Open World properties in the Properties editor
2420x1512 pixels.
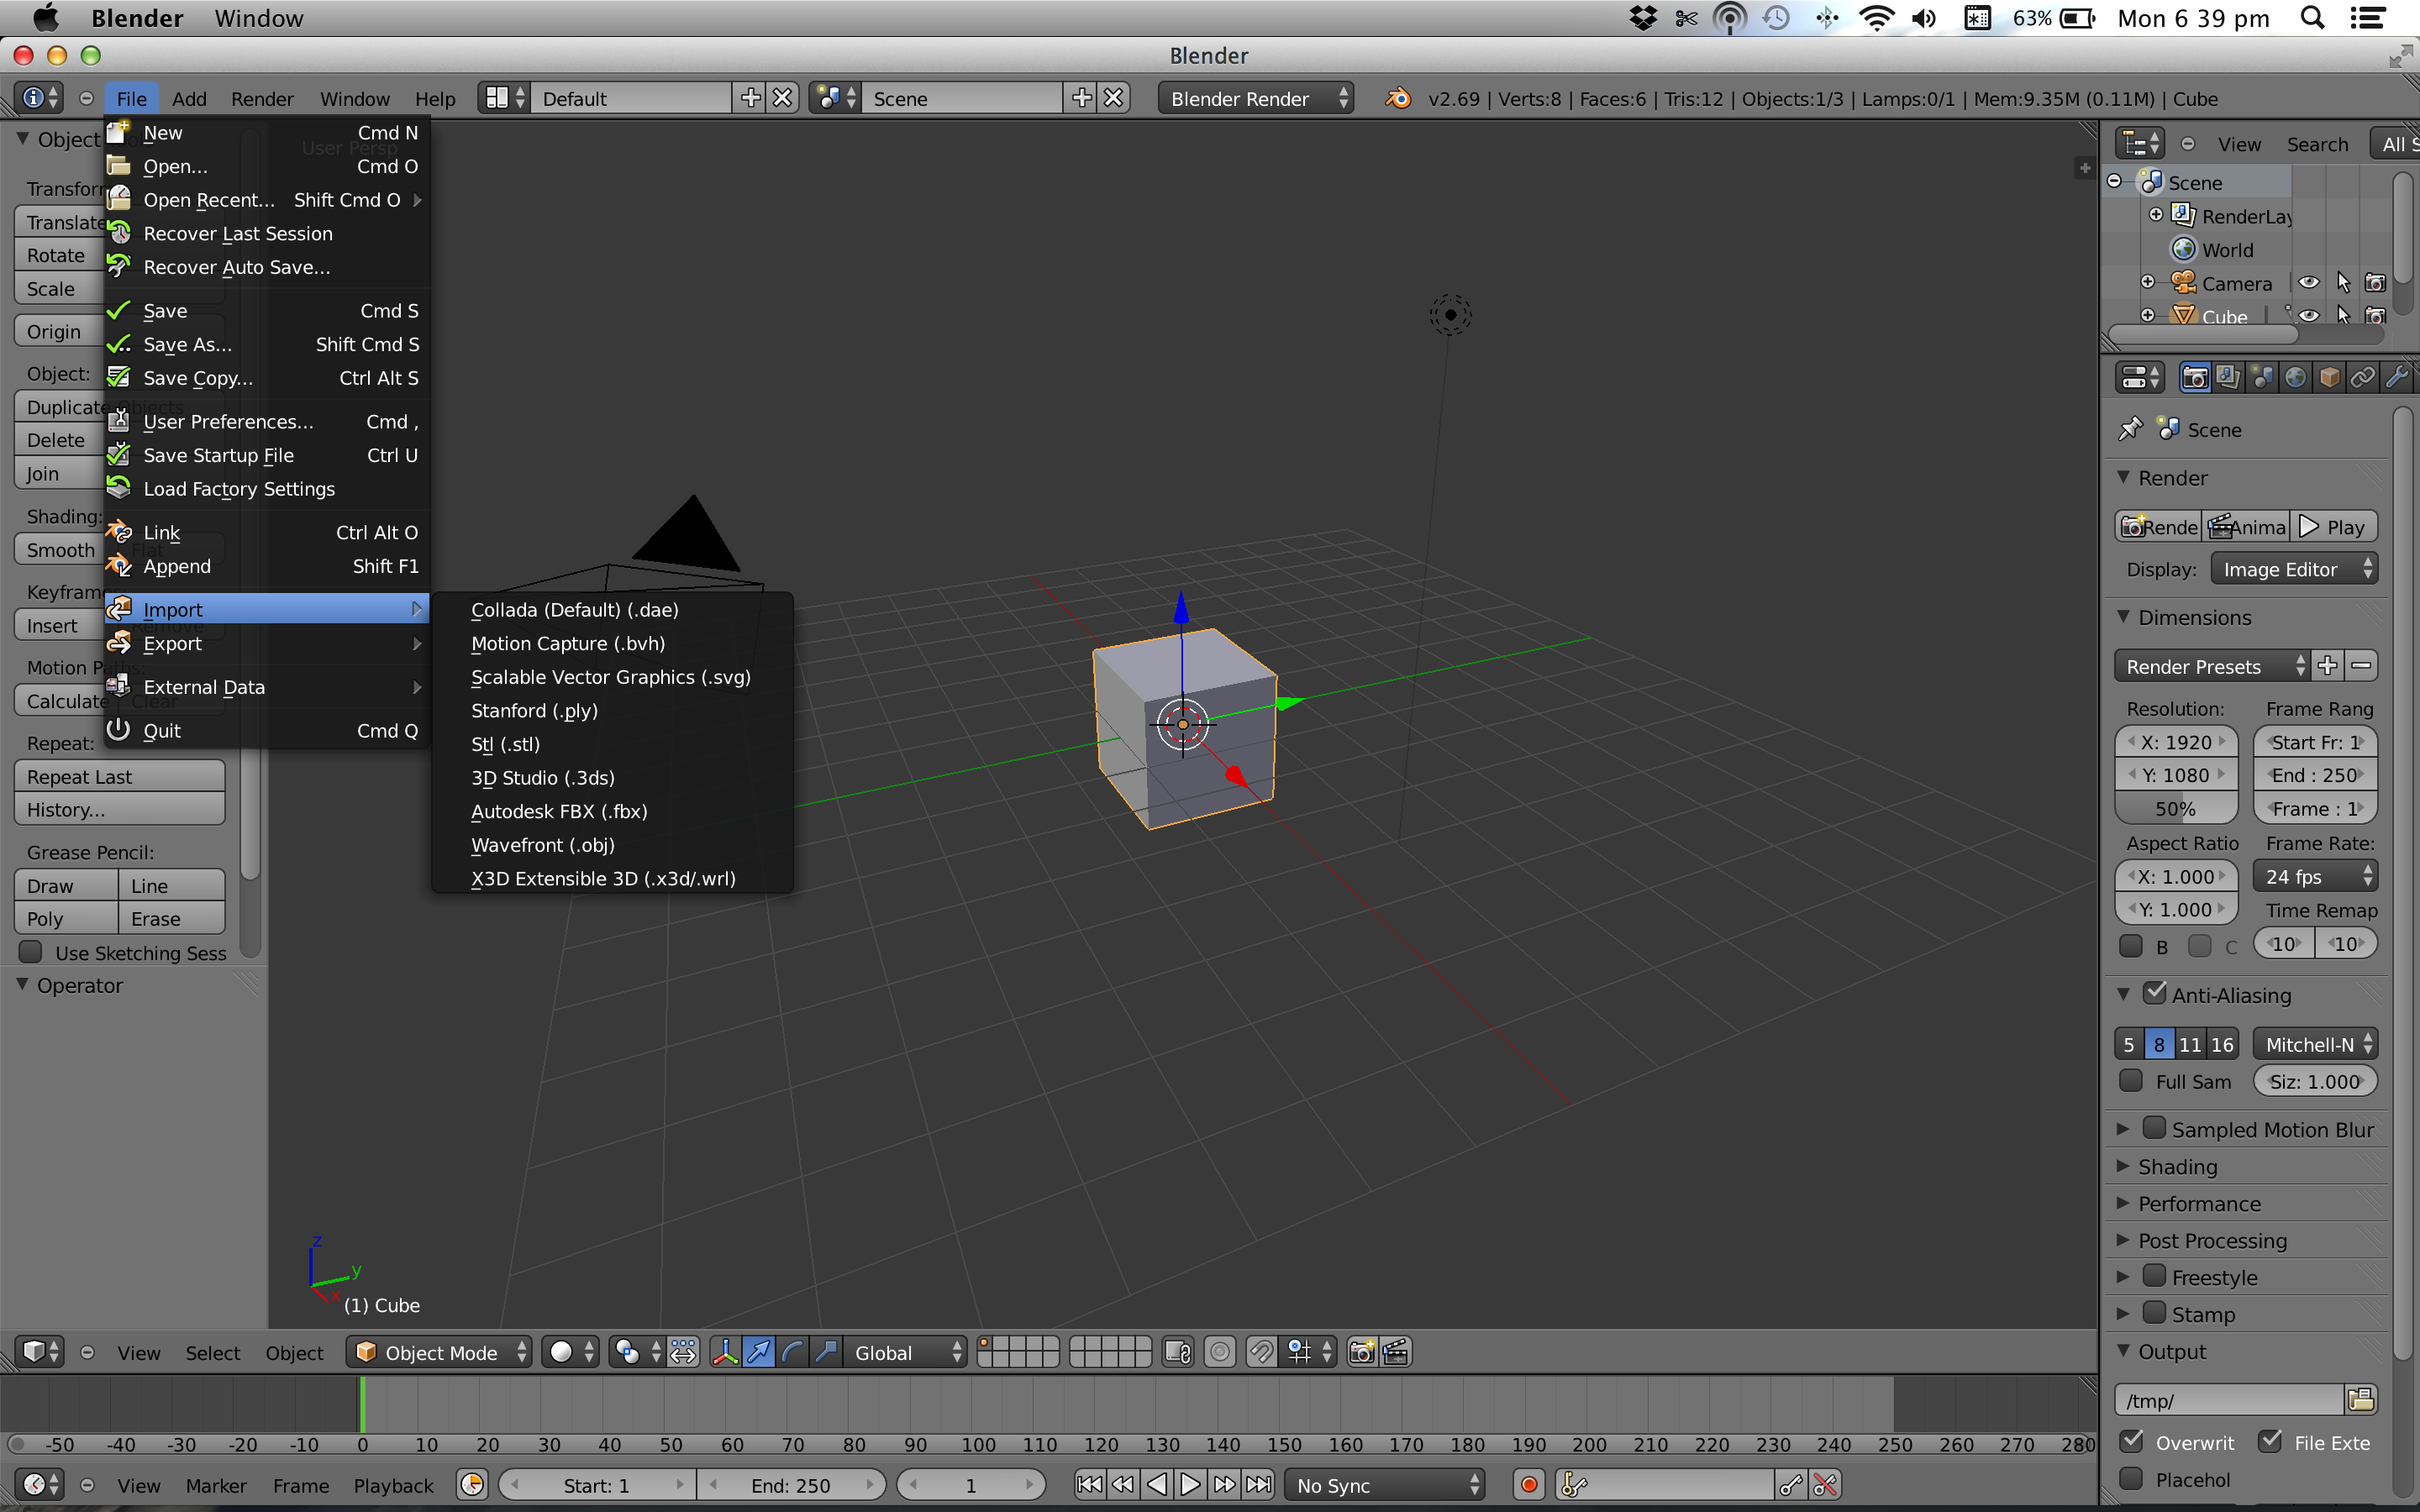coord(2296,377)
